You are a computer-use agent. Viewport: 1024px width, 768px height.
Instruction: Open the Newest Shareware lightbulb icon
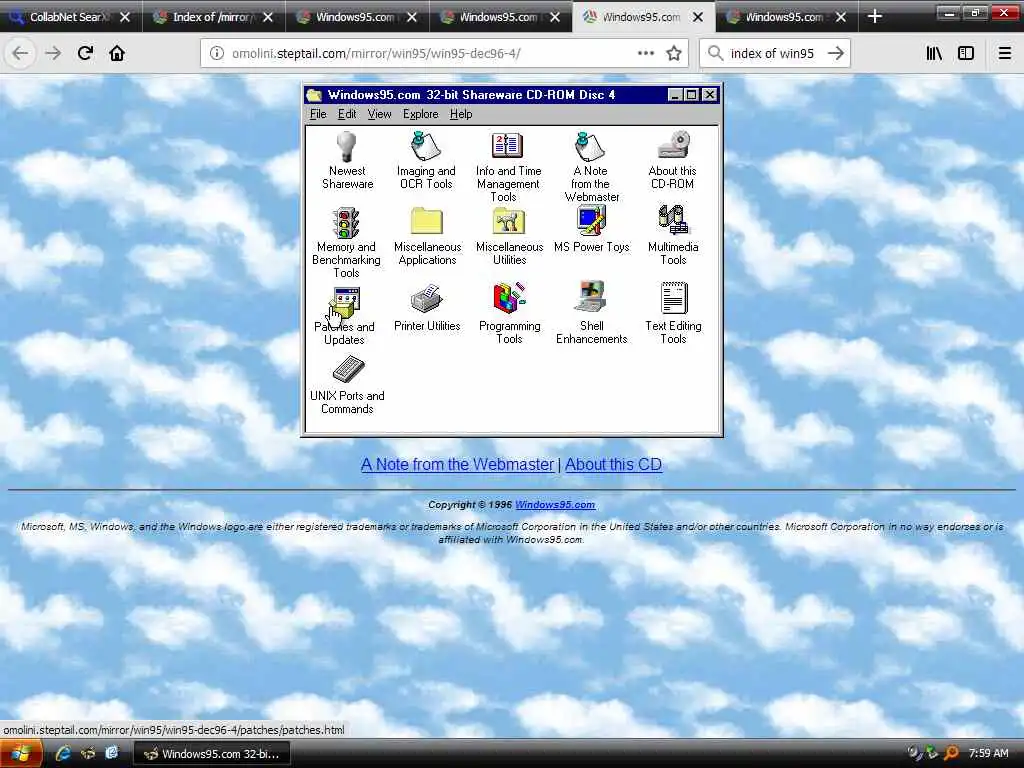coord(346,146)
